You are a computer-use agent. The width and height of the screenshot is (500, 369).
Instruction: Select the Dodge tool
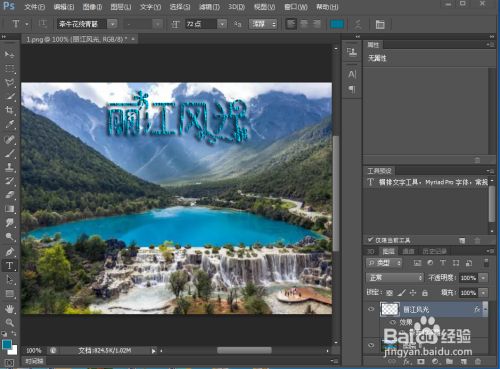click(x=9, y=237)
